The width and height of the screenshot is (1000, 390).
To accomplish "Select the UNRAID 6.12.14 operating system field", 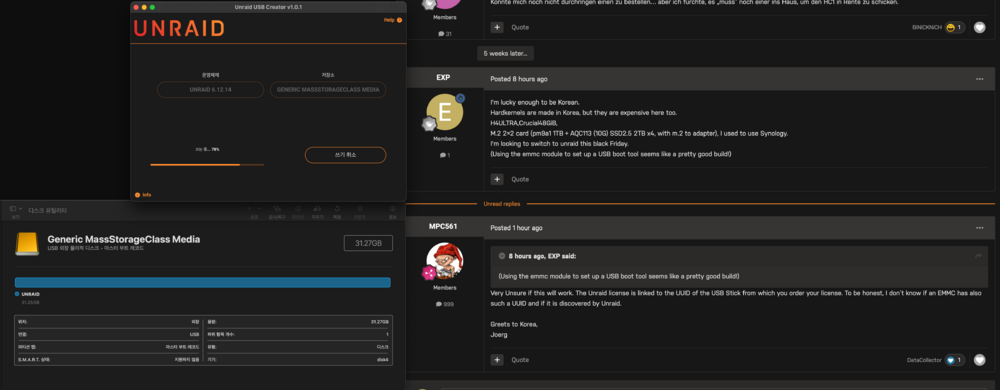I will click(x=210, y=89).
